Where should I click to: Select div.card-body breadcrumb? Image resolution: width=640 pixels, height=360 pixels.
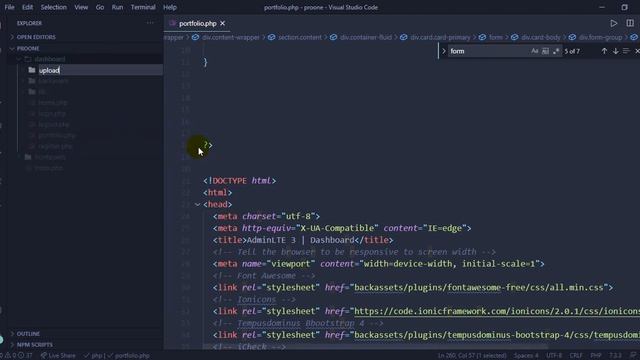click(x=541, y=38)
